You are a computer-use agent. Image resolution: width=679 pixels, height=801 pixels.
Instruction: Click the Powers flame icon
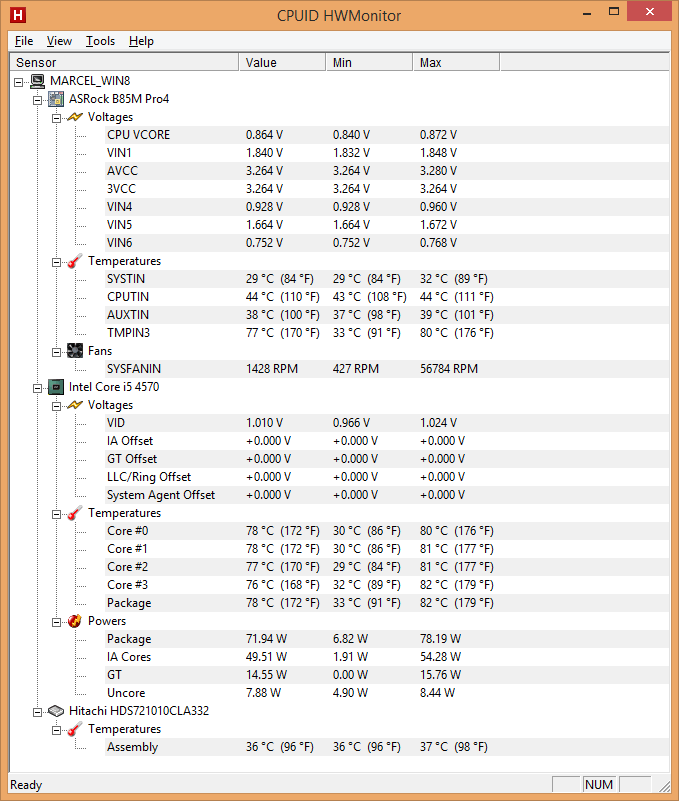coord(75,621)
